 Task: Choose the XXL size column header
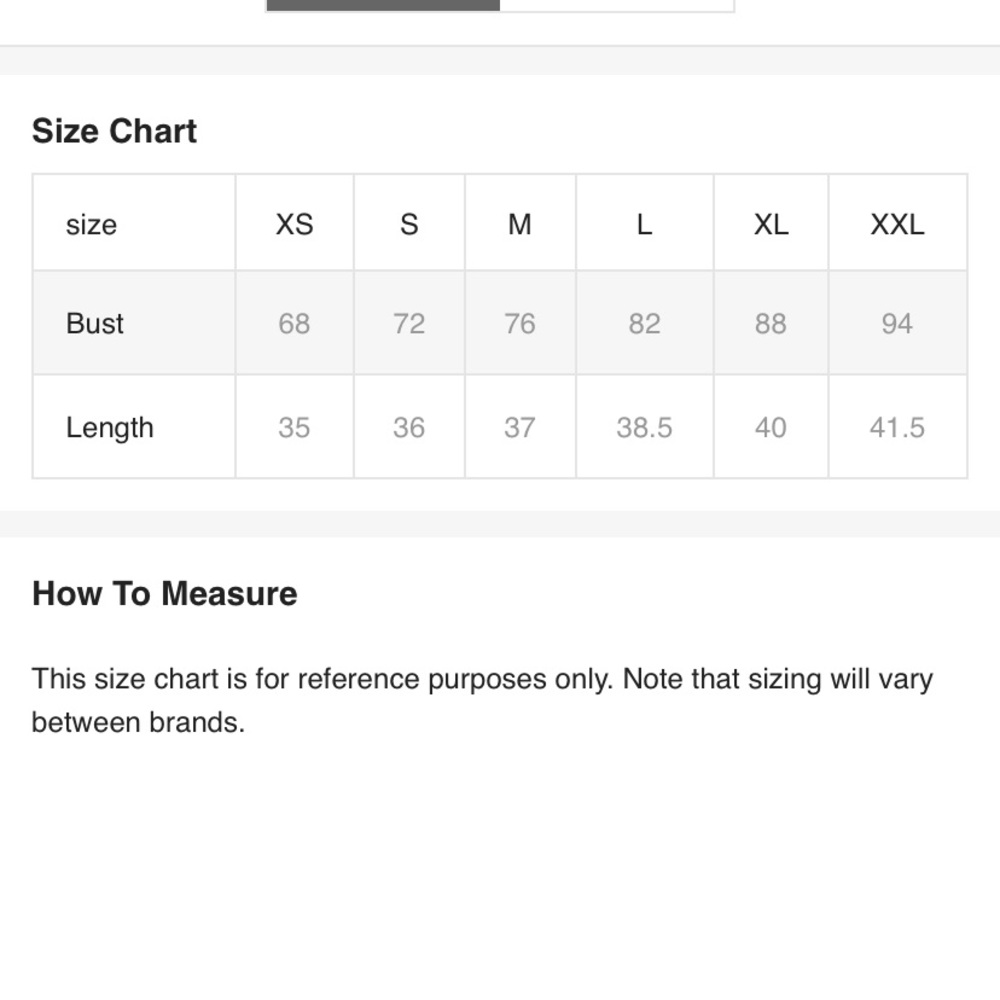(897, 223)
